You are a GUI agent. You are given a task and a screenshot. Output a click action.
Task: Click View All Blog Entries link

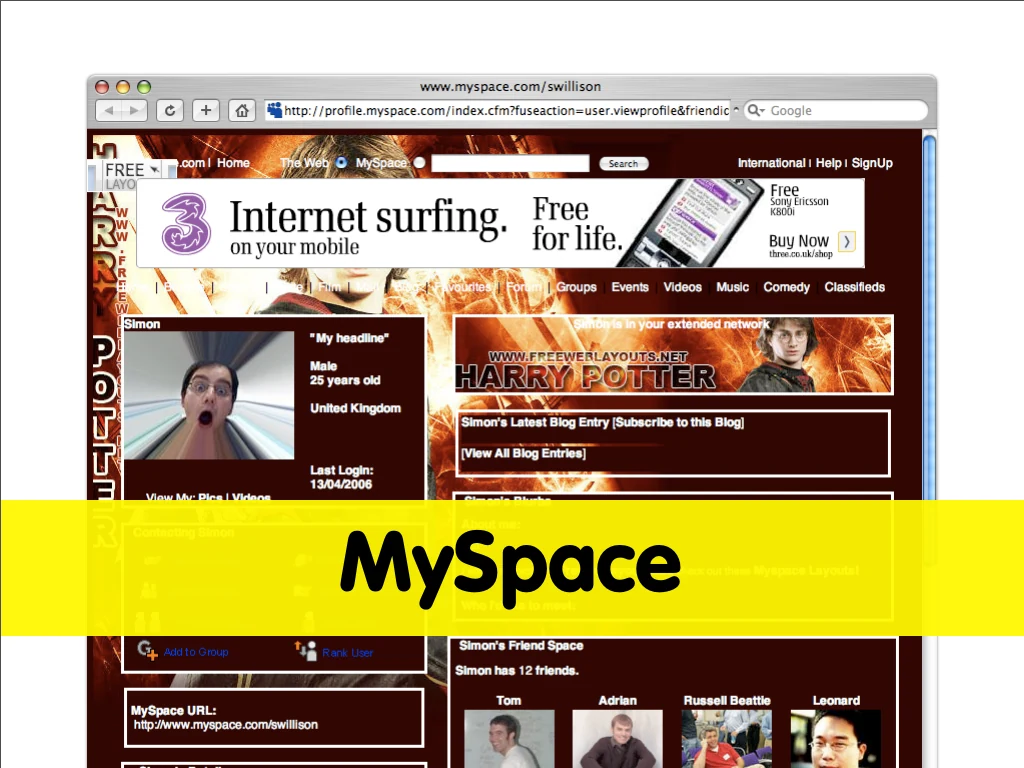523,453
